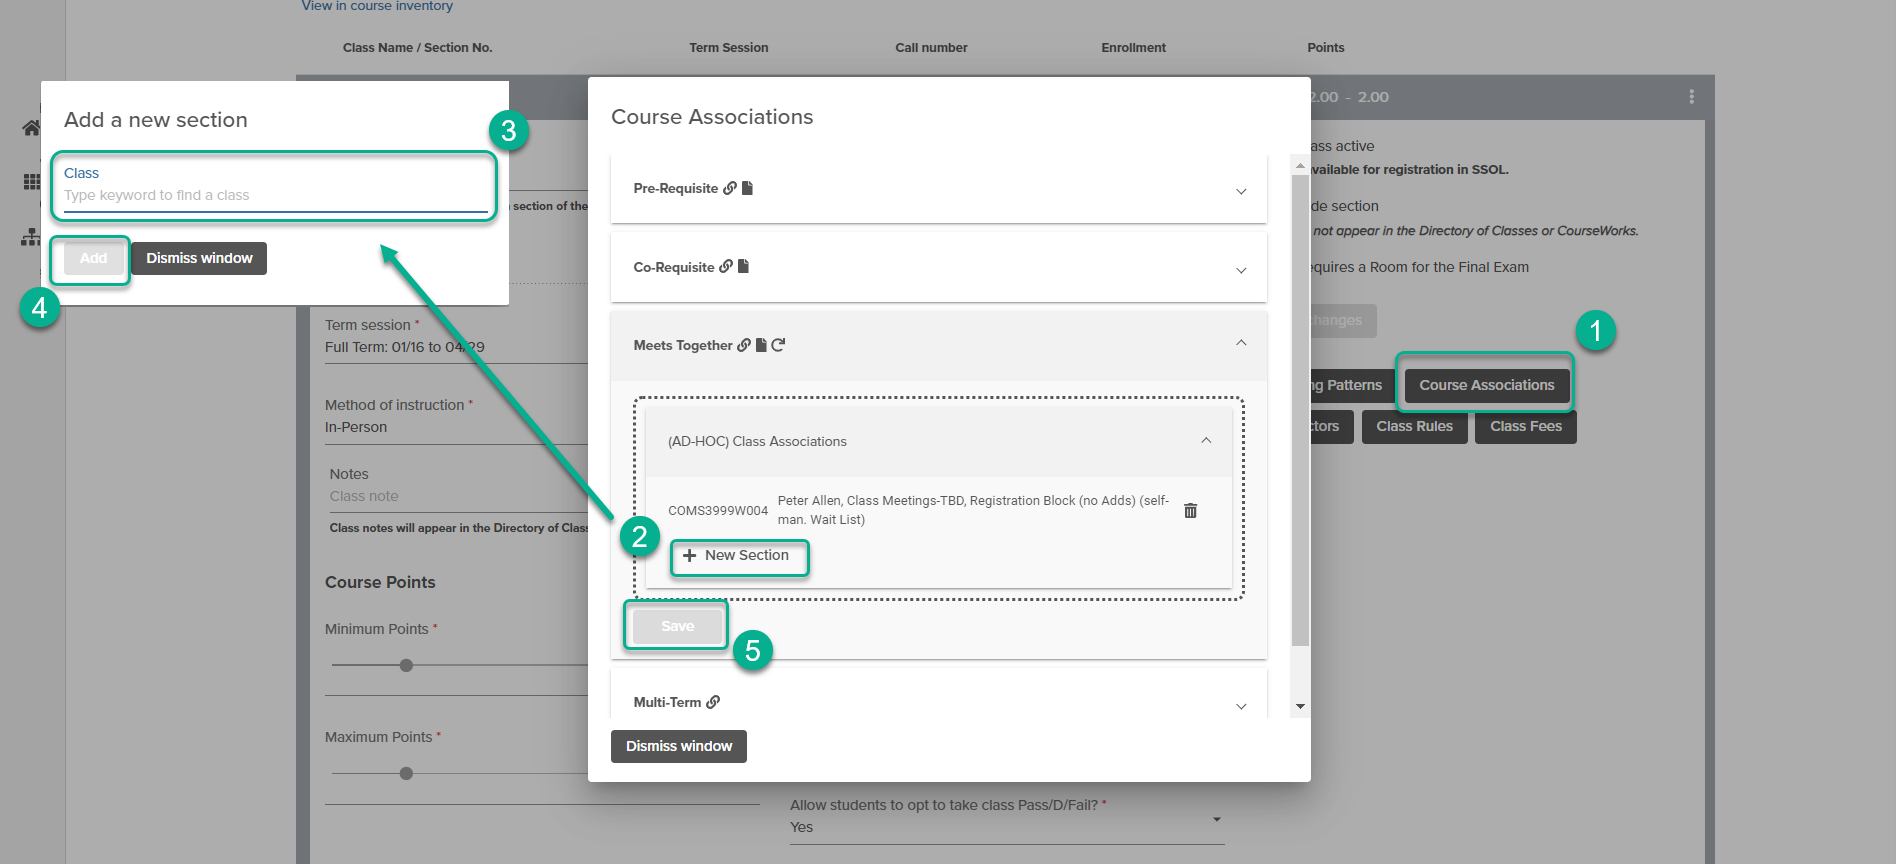Adjust the Maximum Points slider handle

tap(406, 773)
